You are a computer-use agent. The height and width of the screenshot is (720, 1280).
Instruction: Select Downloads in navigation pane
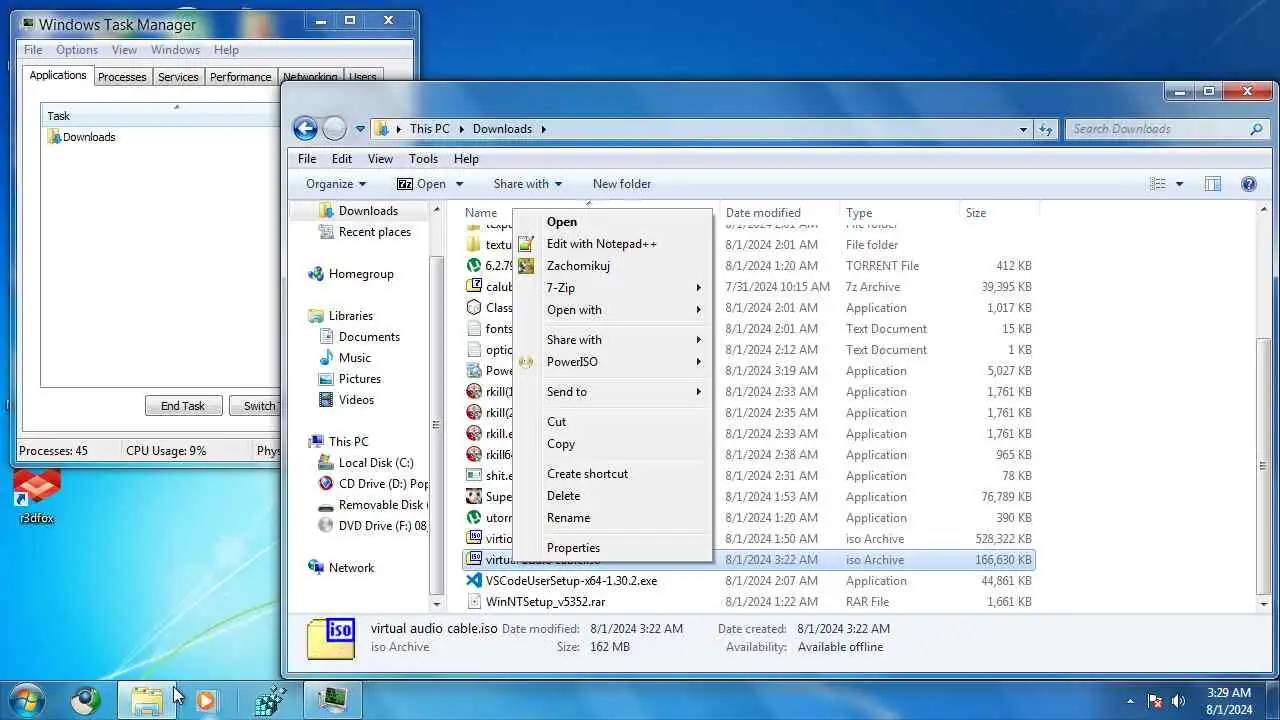pos(368,211)
